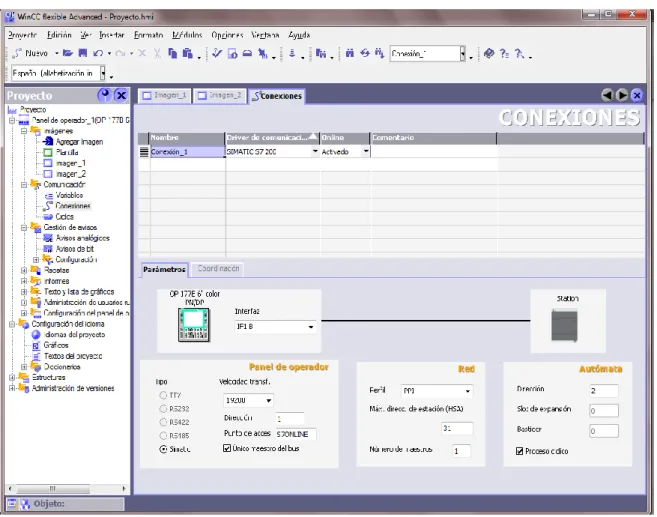Open the Opciones menu

227,35
